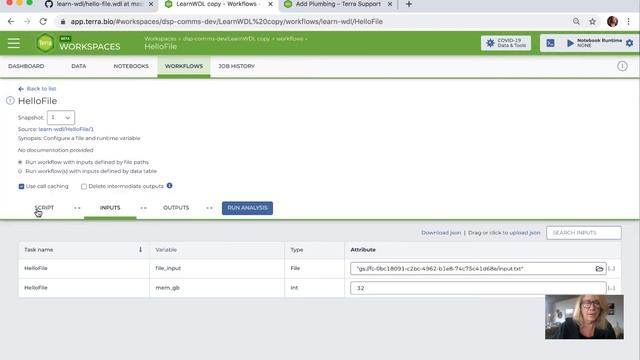Image resolution: width=640 pixels, height=360 pixels.
Task: Click the Terra hexagon logo
Action: (45, 43)
